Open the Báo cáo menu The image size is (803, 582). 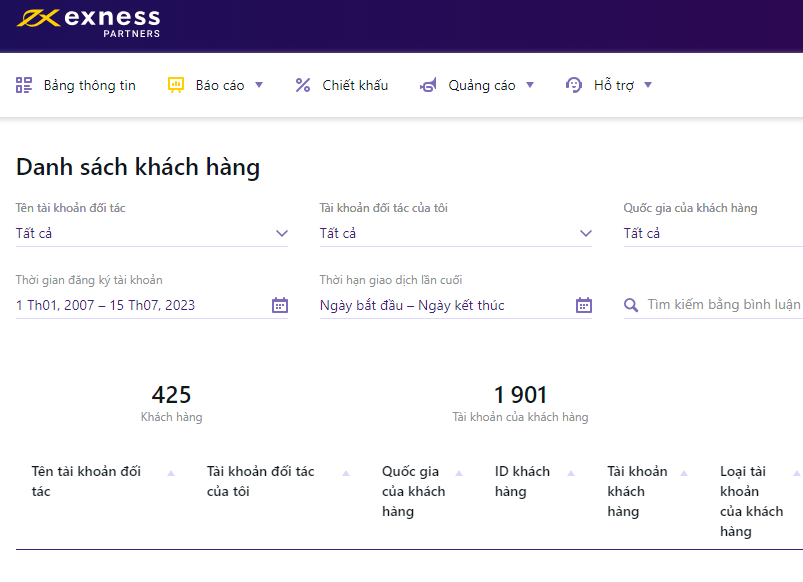(216, 85)
